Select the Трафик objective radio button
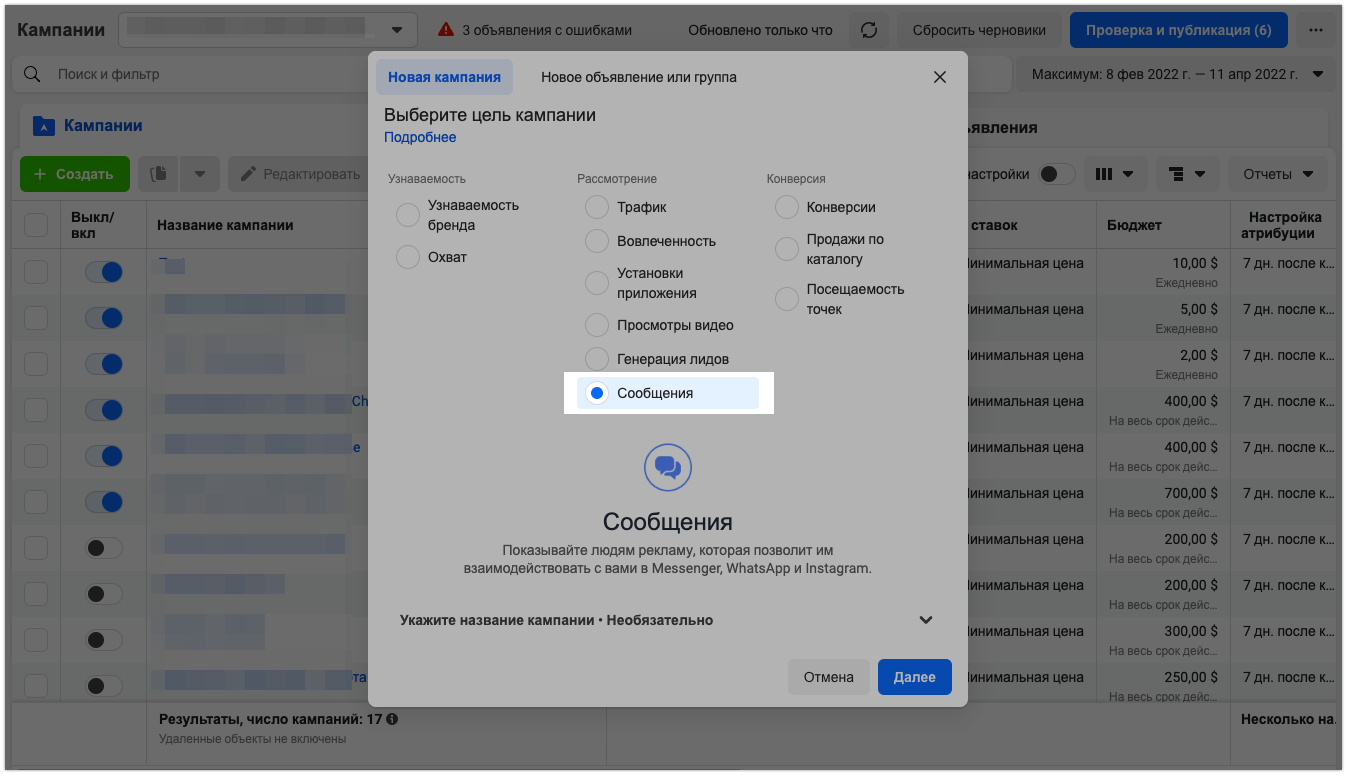Screen dimensions: 1347x775 click(x=597, y=207)
